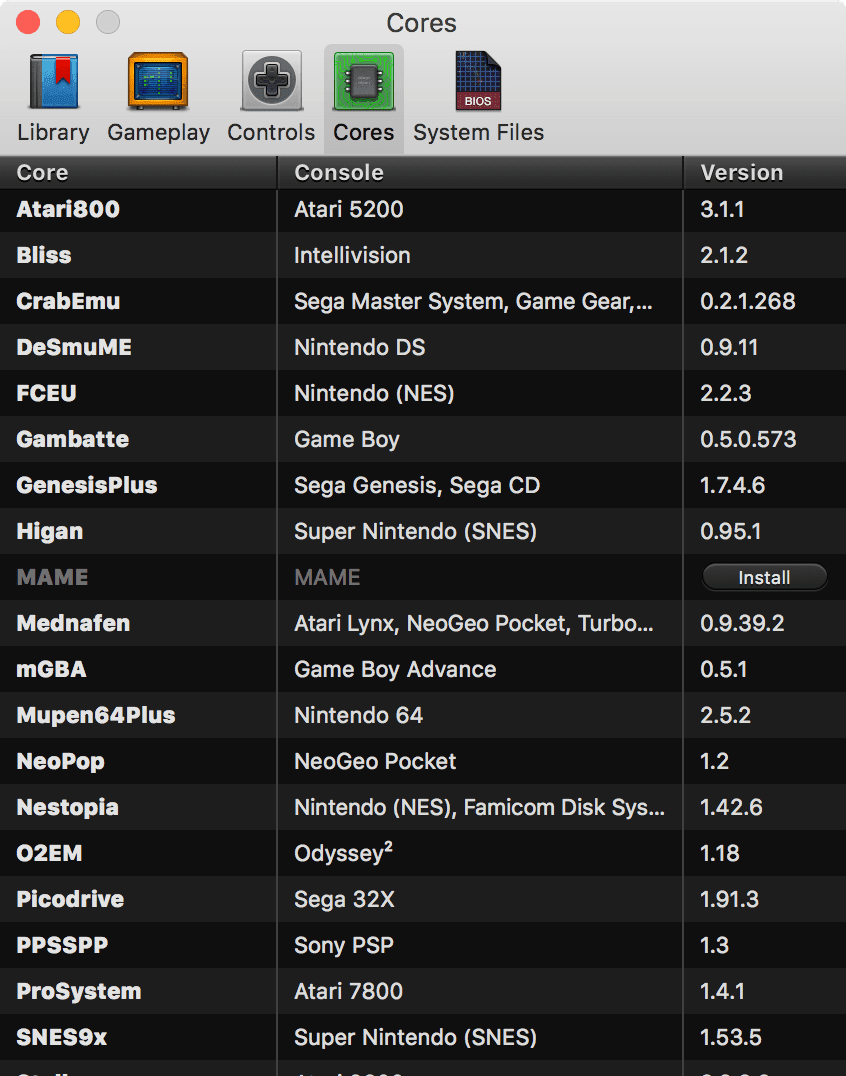
Task: Click the Game Boy Advance console cell
Action: coord(395,669)
